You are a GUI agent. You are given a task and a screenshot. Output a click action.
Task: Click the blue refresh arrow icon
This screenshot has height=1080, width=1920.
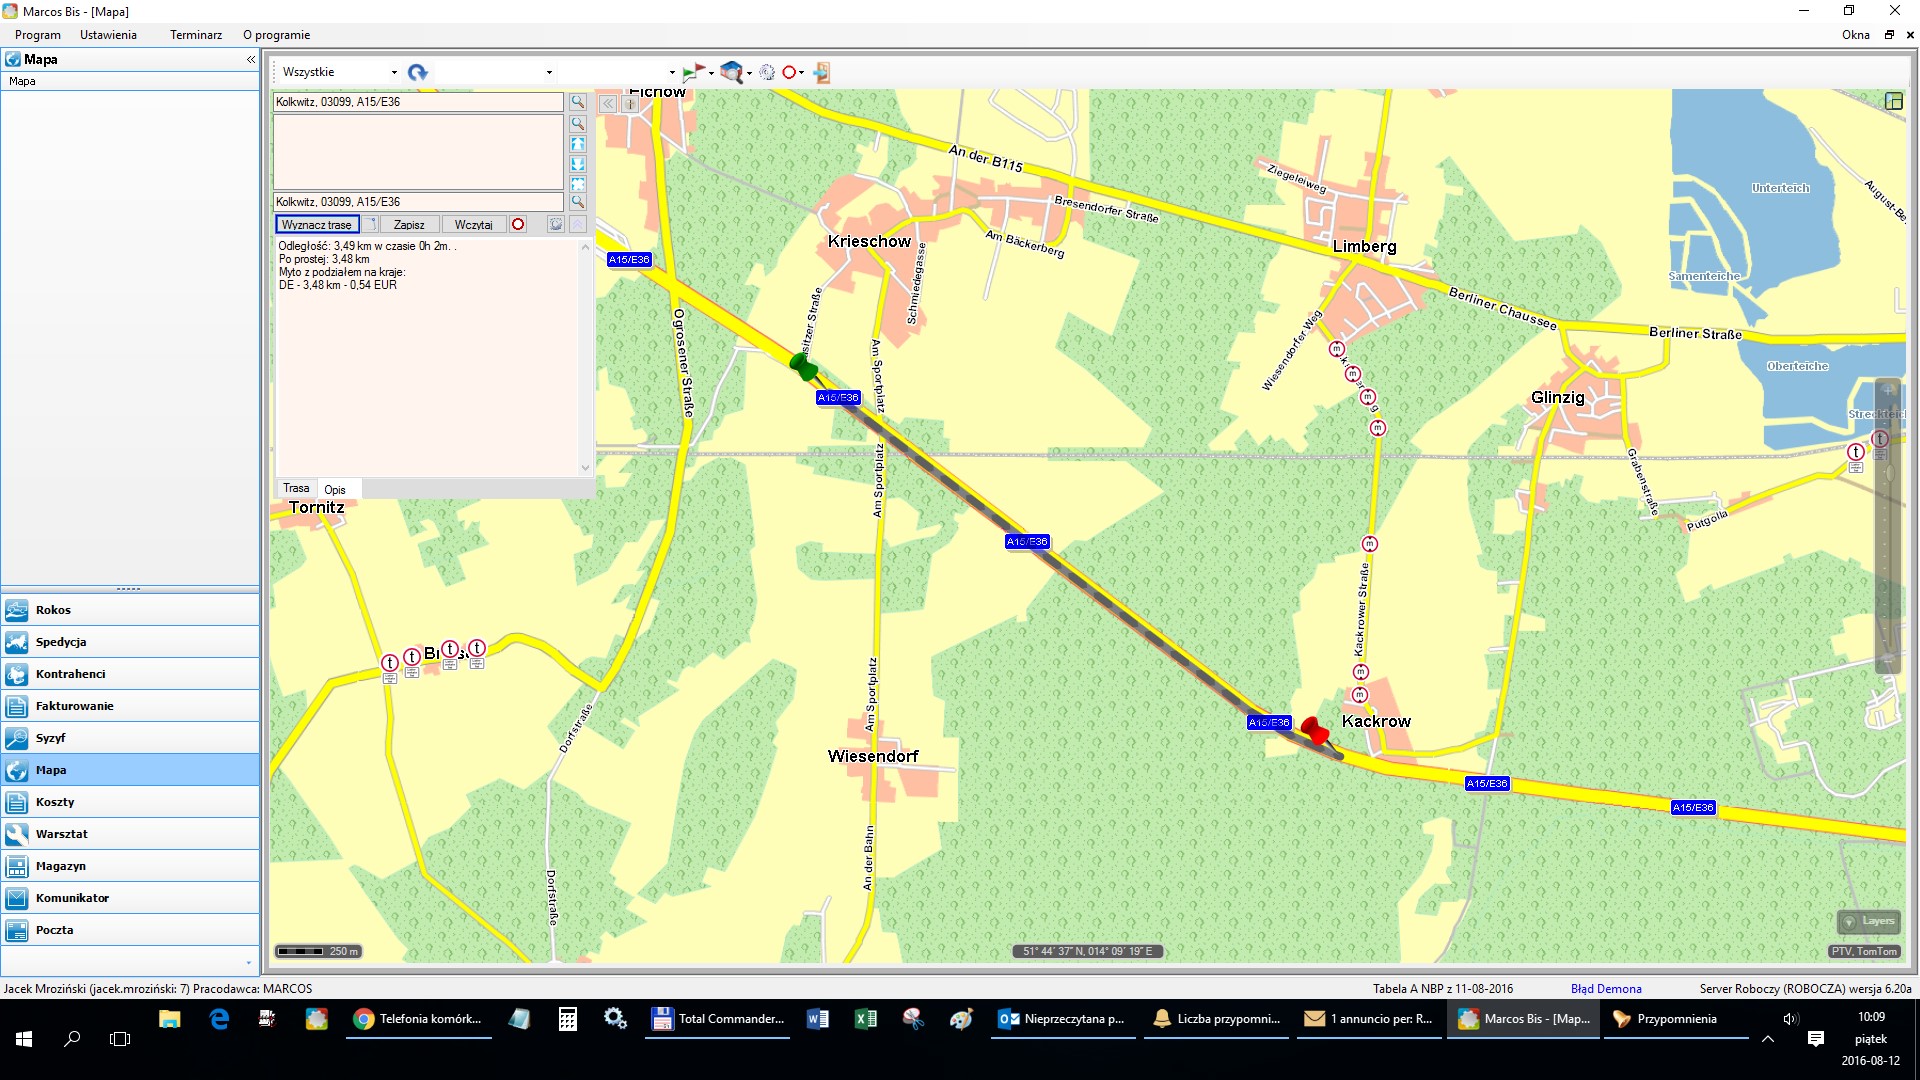[418, 72]
